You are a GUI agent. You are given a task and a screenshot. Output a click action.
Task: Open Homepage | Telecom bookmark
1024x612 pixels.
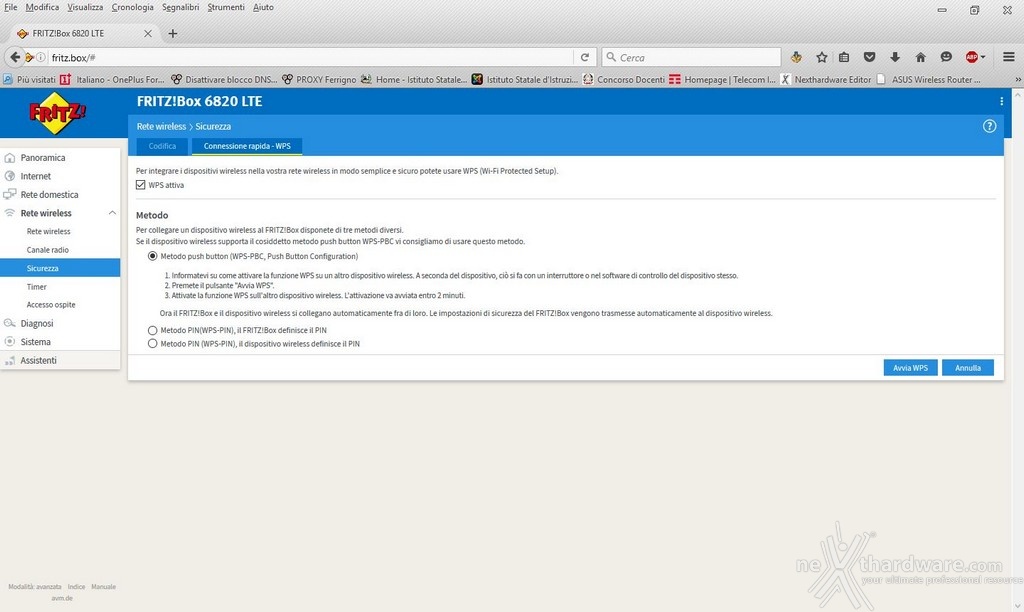point(722,80)
